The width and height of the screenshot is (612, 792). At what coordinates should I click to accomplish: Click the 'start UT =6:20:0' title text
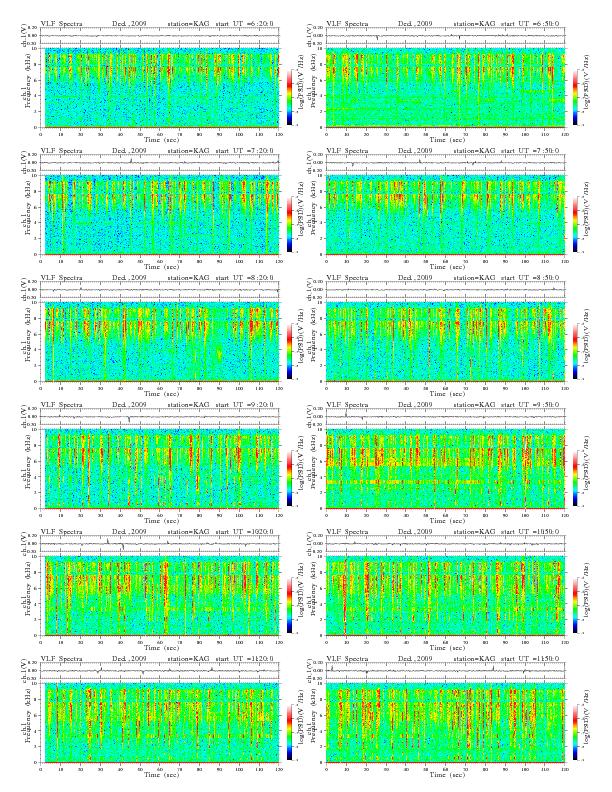tap(245, 24)
